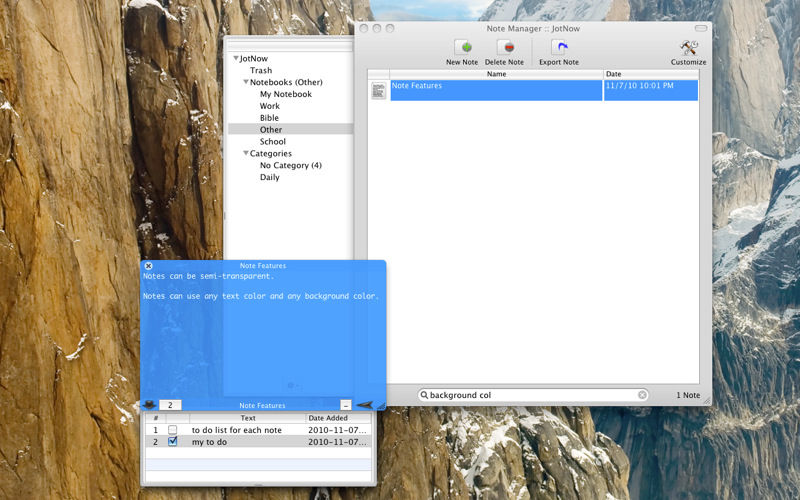Collapse the Notebooks (Other) disclosure triangle
This screenshot has width=800, height=500.
pos(246,82)
